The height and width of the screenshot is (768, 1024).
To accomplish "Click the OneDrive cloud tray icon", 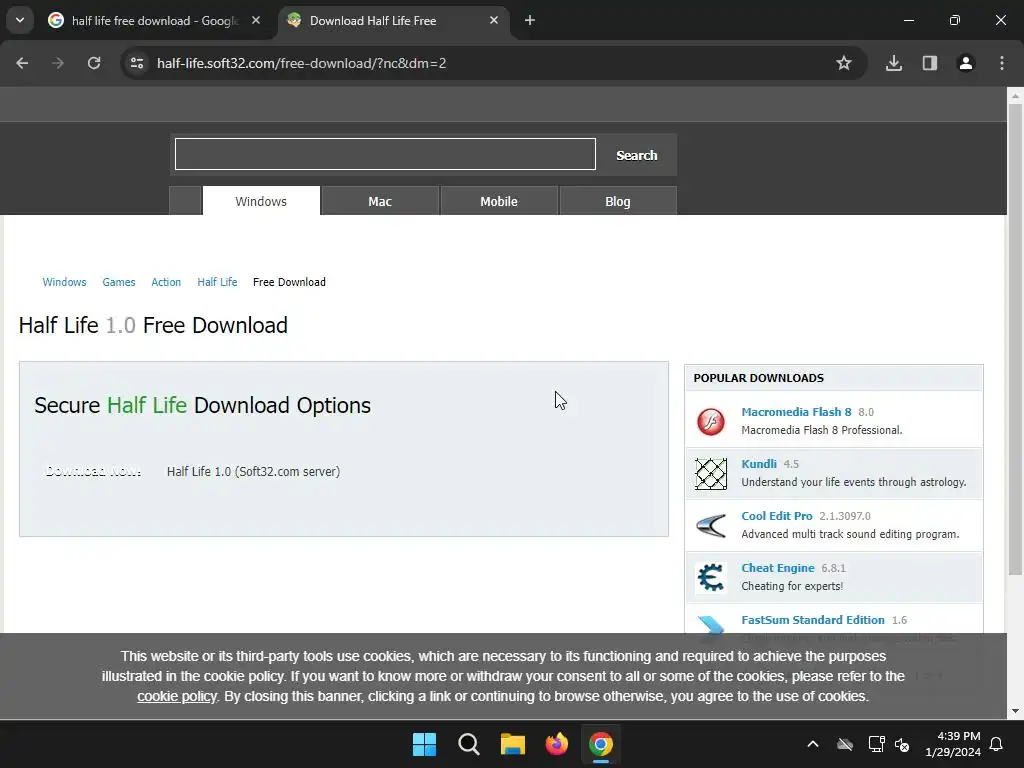I will 845,744.
